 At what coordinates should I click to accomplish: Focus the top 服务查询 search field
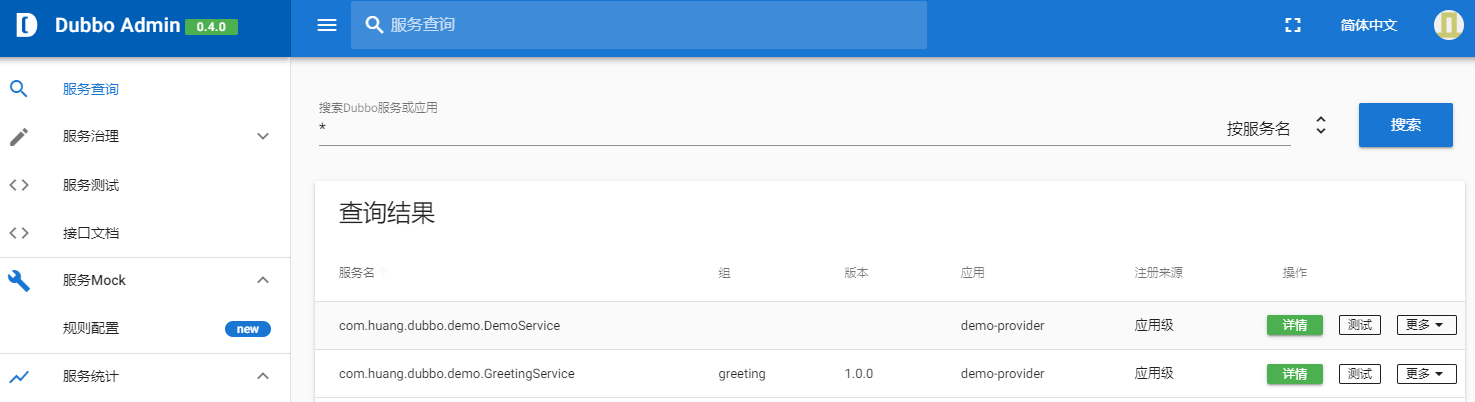[639, 25]
